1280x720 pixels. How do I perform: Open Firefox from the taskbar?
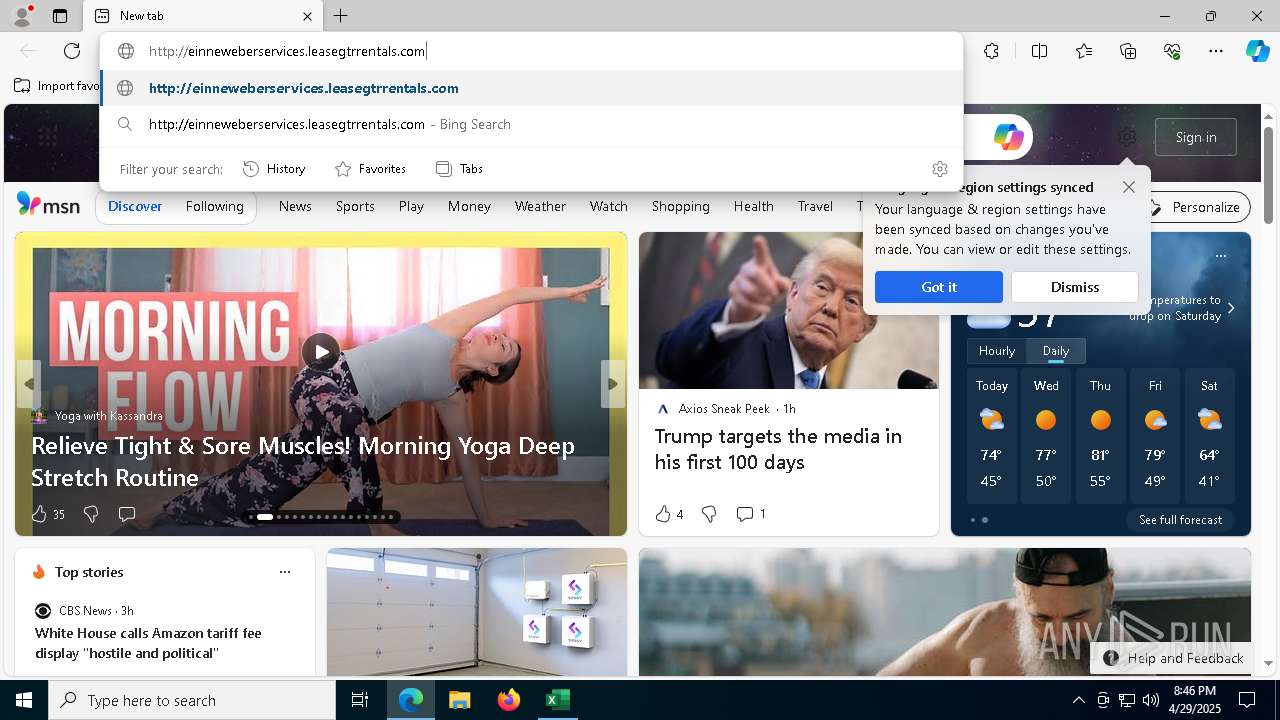[x=509, y=700]
